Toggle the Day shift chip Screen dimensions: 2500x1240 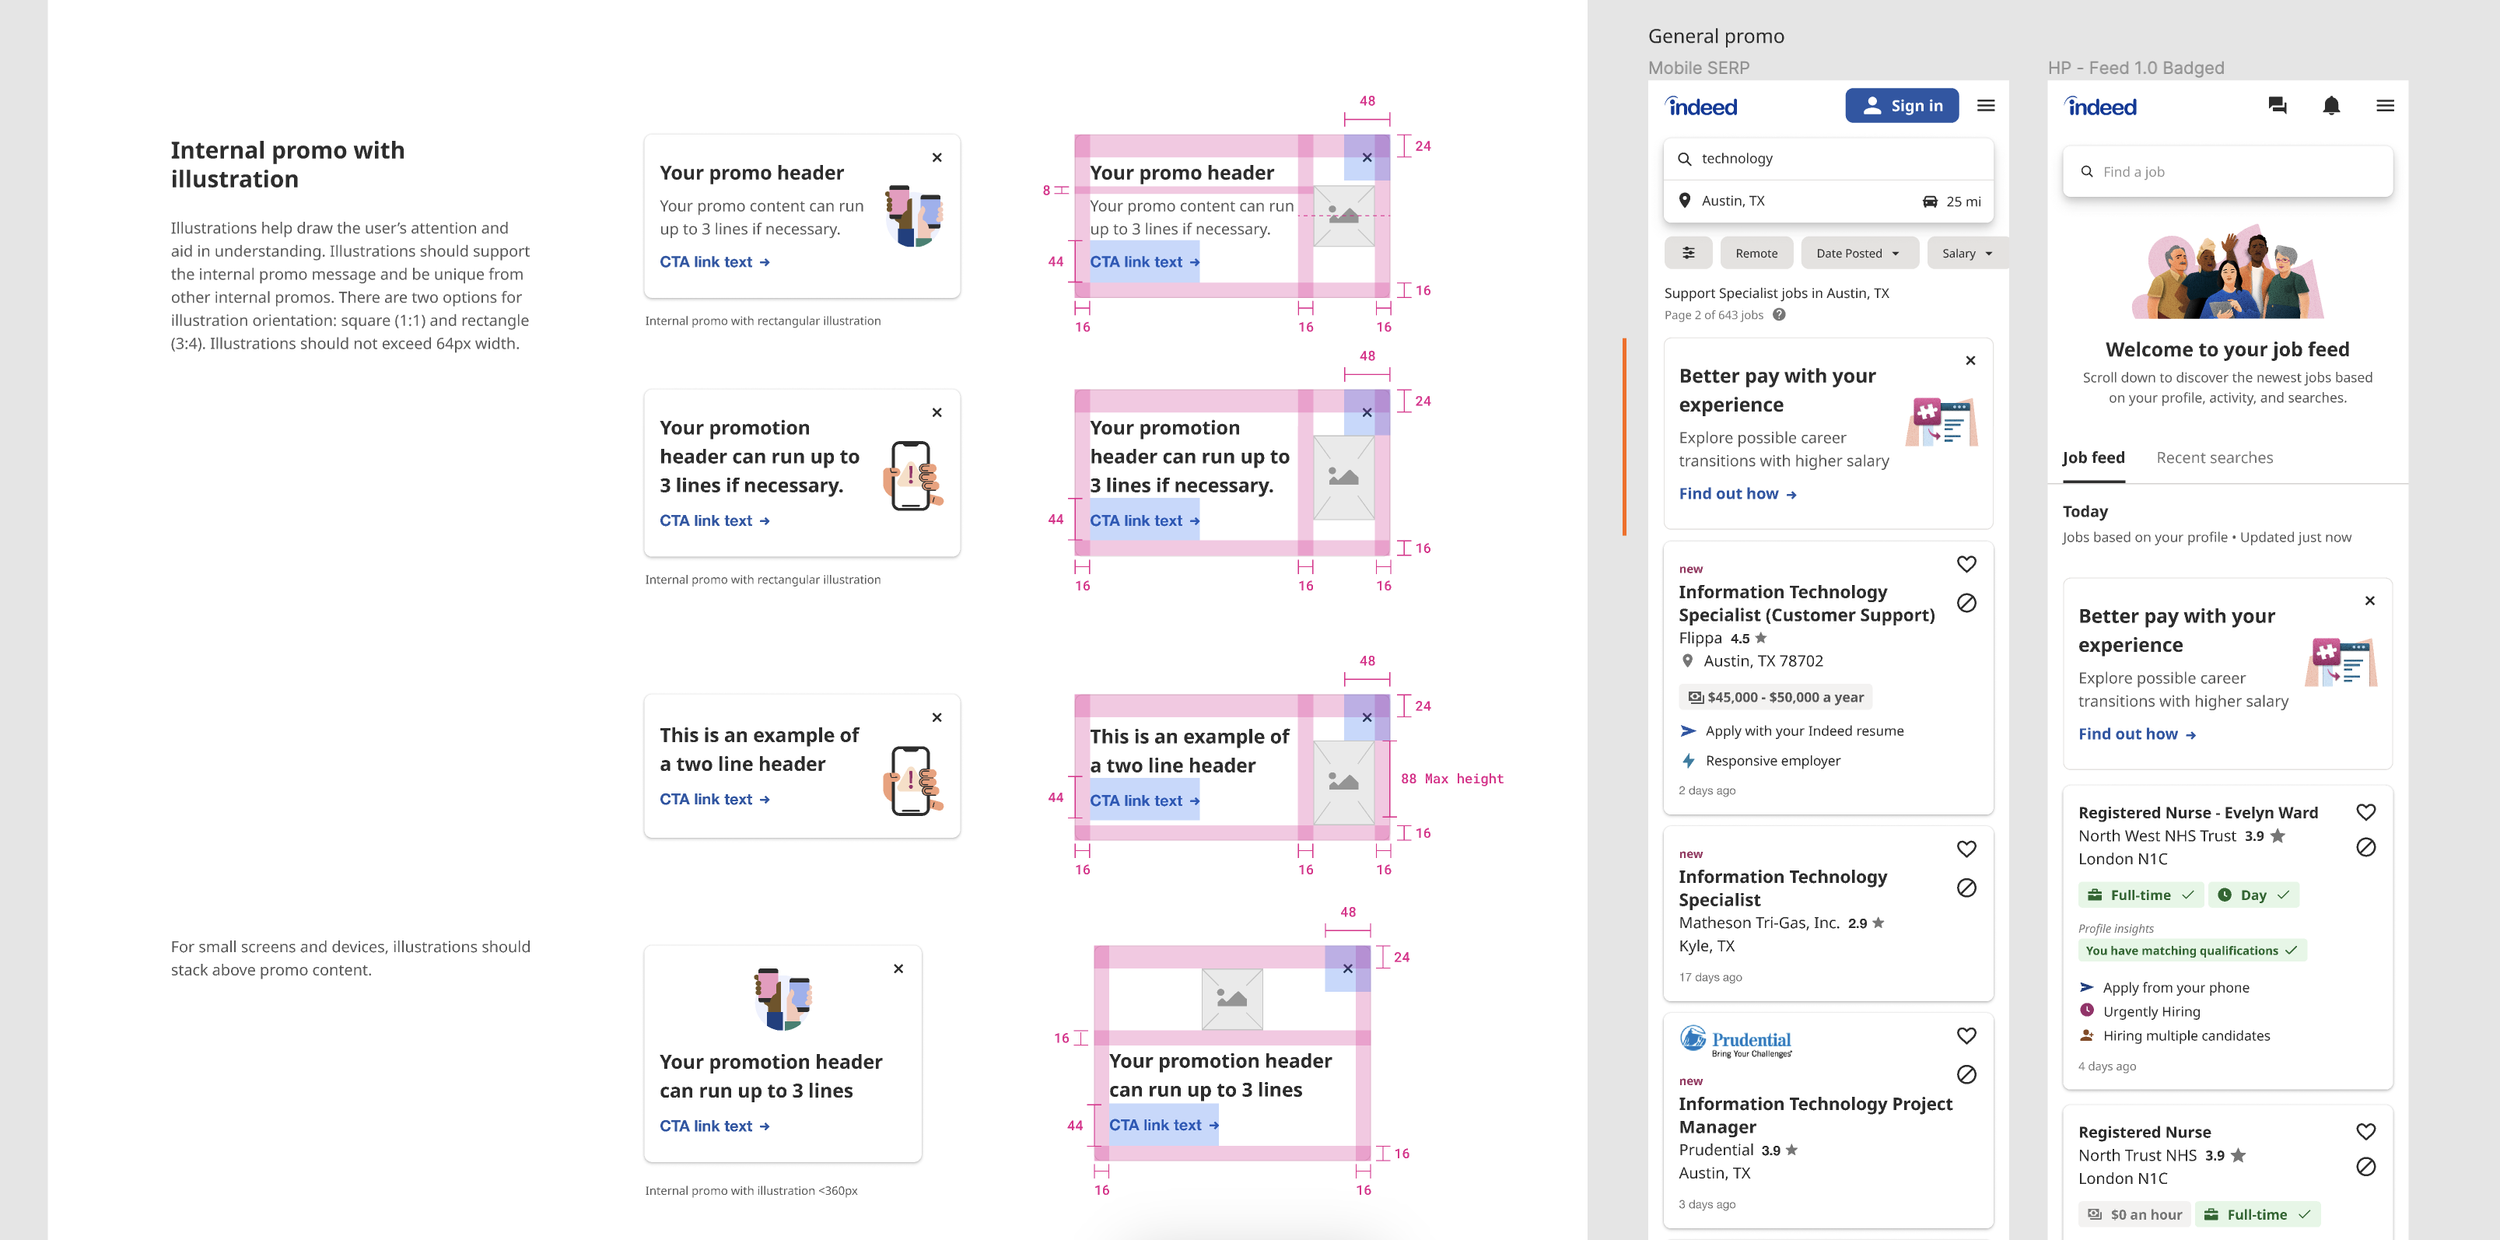(x=2253, y=895)
